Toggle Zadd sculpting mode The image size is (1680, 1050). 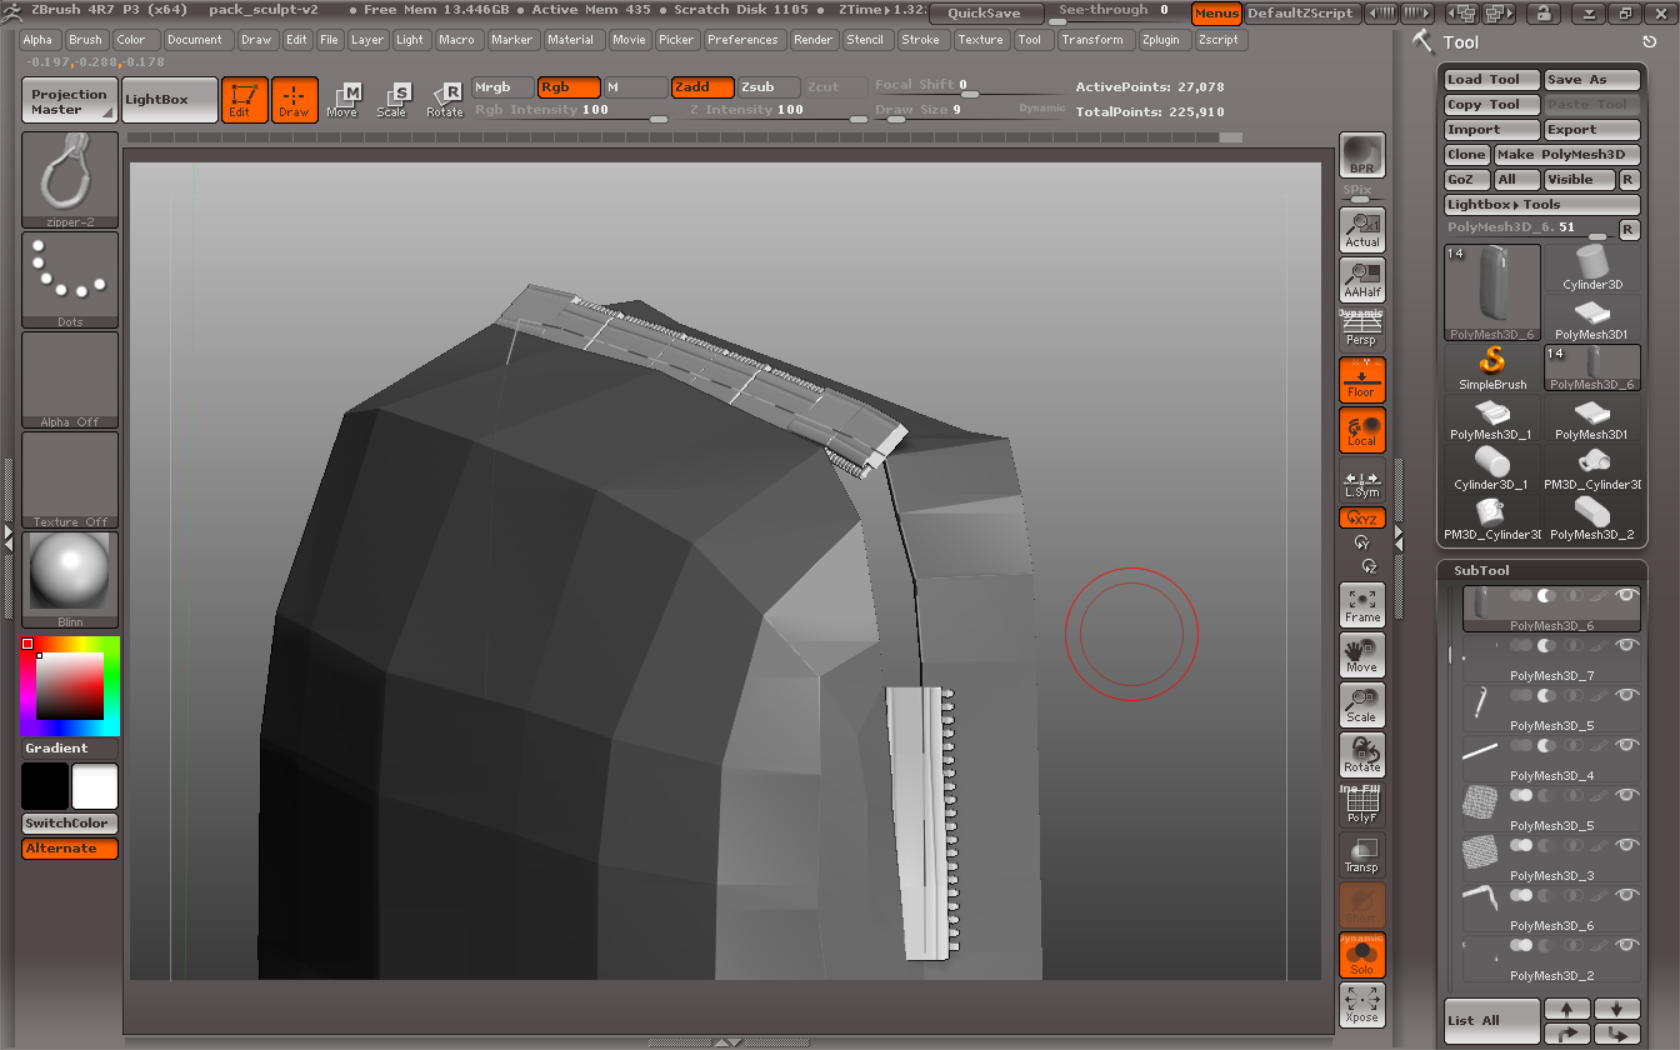[x=702, y=87]
